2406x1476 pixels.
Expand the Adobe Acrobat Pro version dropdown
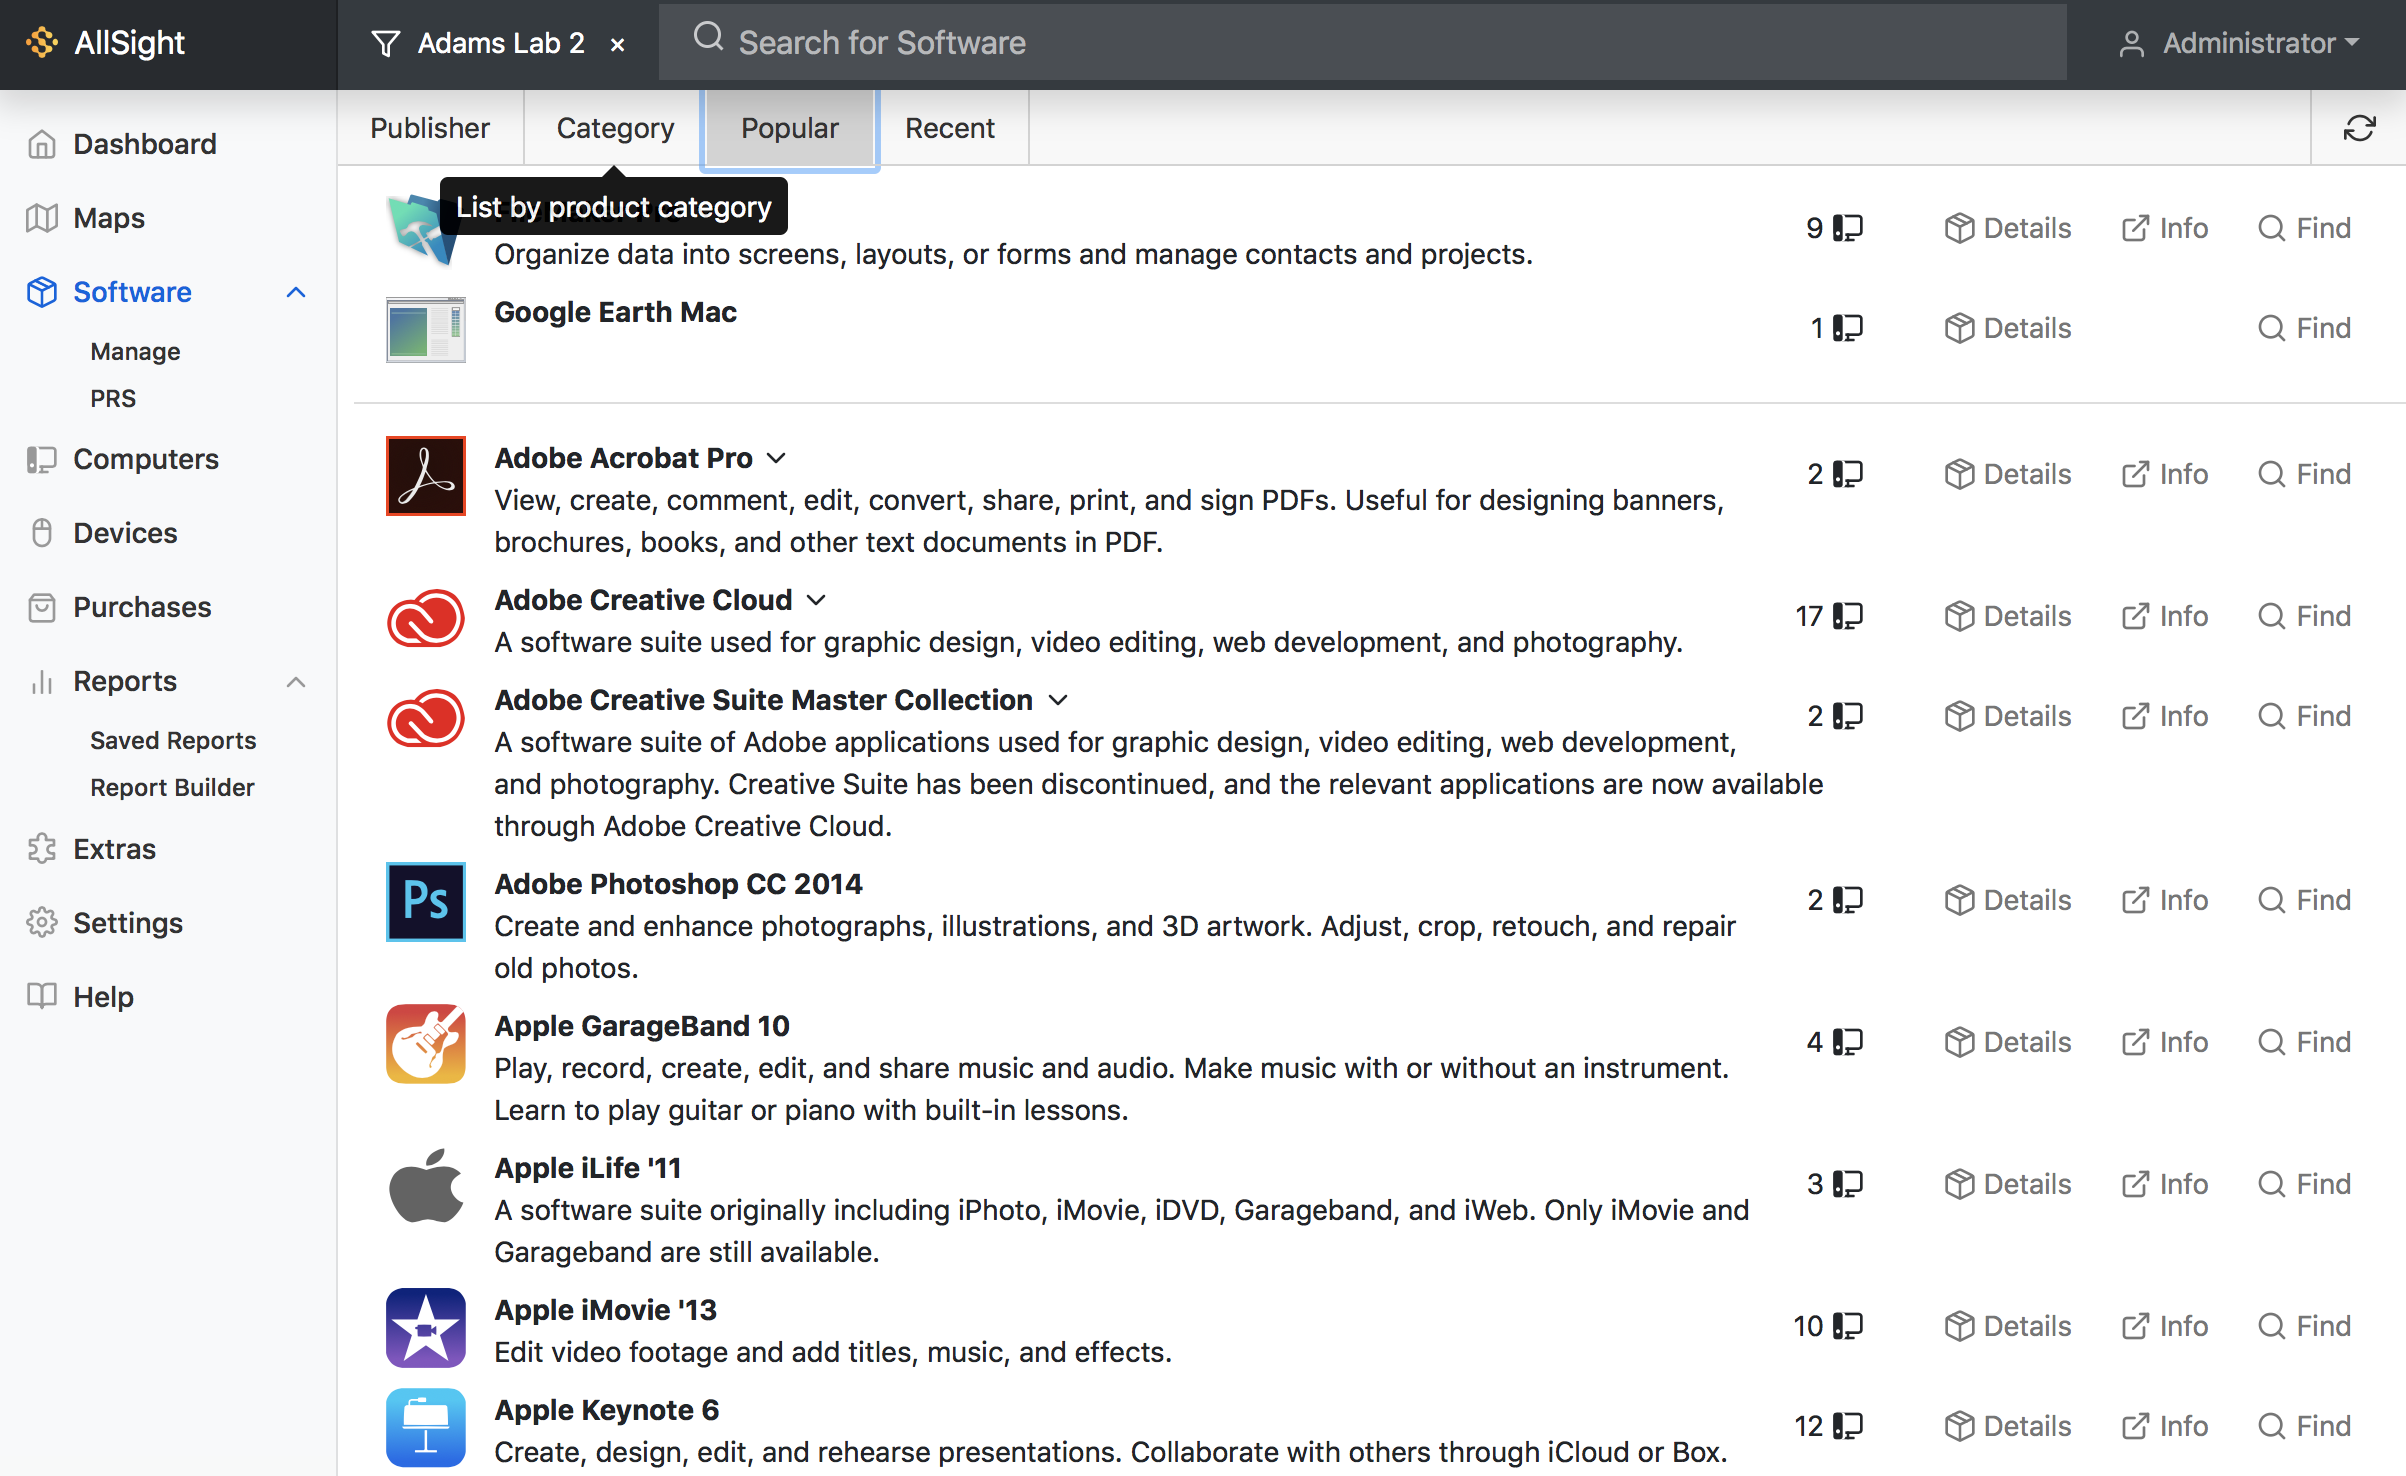click(x=777, y=458)
